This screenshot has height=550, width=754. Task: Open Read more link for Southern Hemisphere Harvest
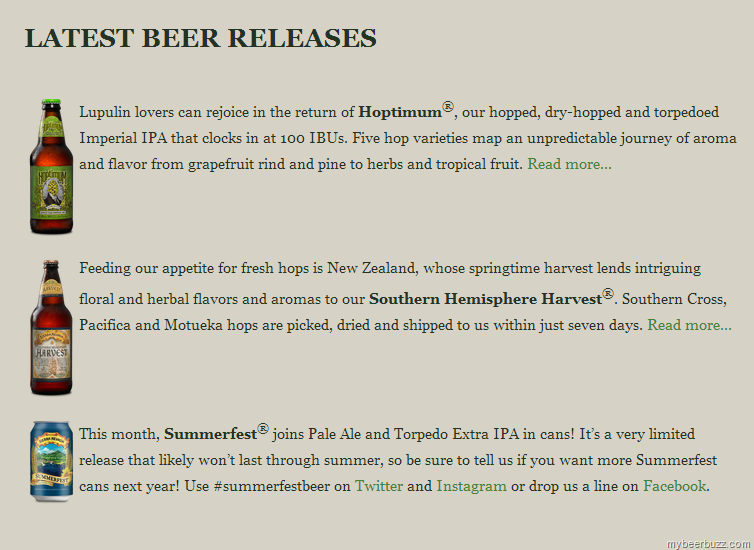click(x=689, y=325)
